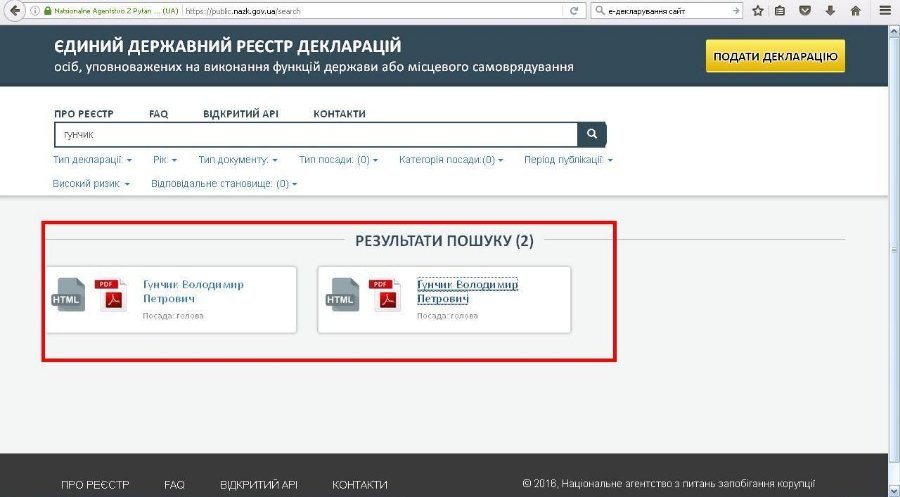The image size is (900, 497).
Task: Open the Firefox hamburger menu
Action: tap(883, 11)
